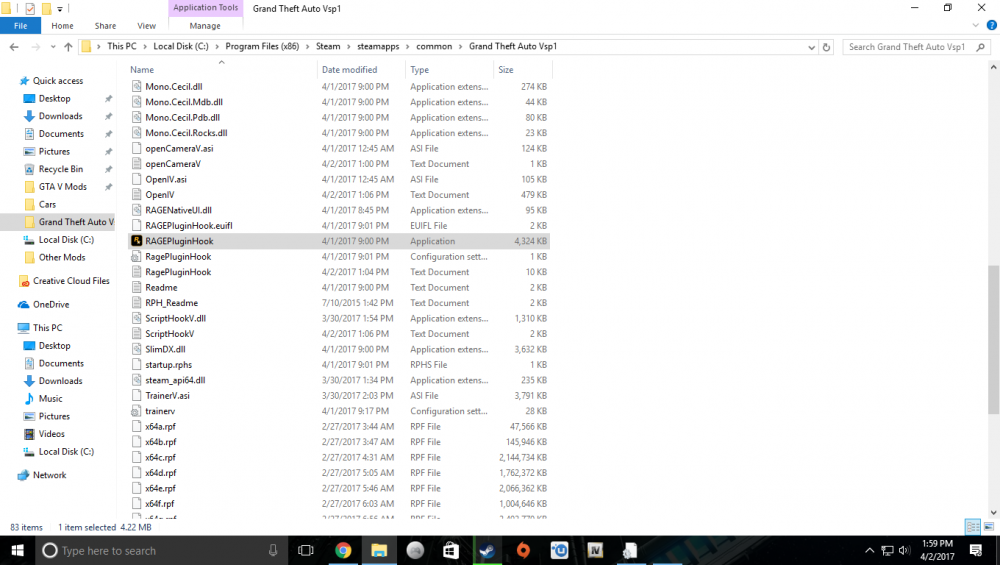Open Task View on taskbar
Screen dimensions: 1000x565
306,550
